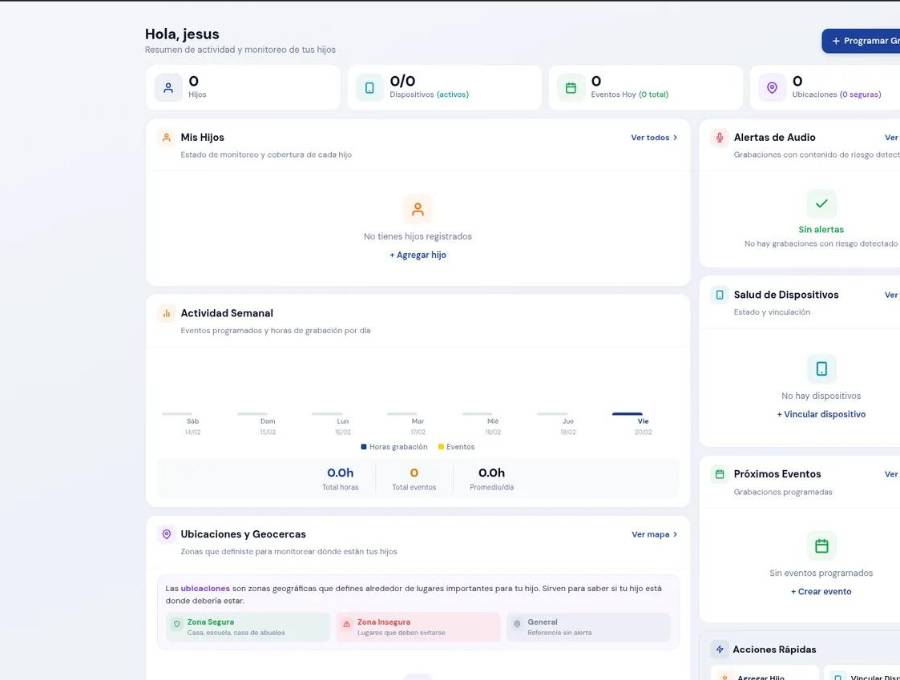The image size is (900, 680).
Task: Select the Vie bar in weekly chart
Action: (x=627, y=414)
